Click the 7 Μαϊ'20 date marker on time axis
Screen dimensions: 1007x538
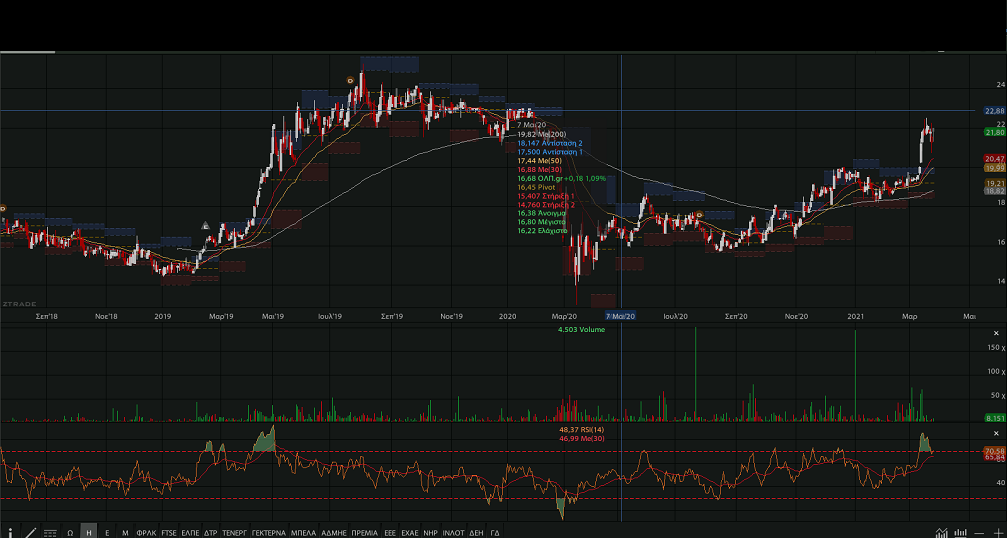pos(621,316)
